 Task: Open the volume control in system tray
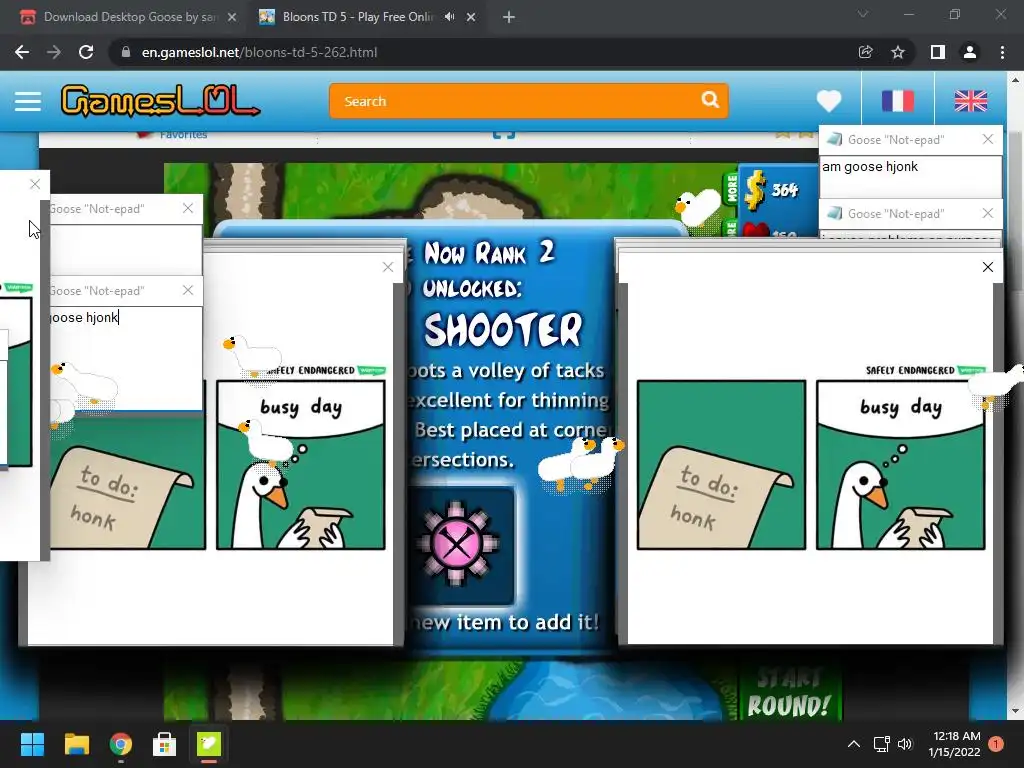(x=904, y=744)
